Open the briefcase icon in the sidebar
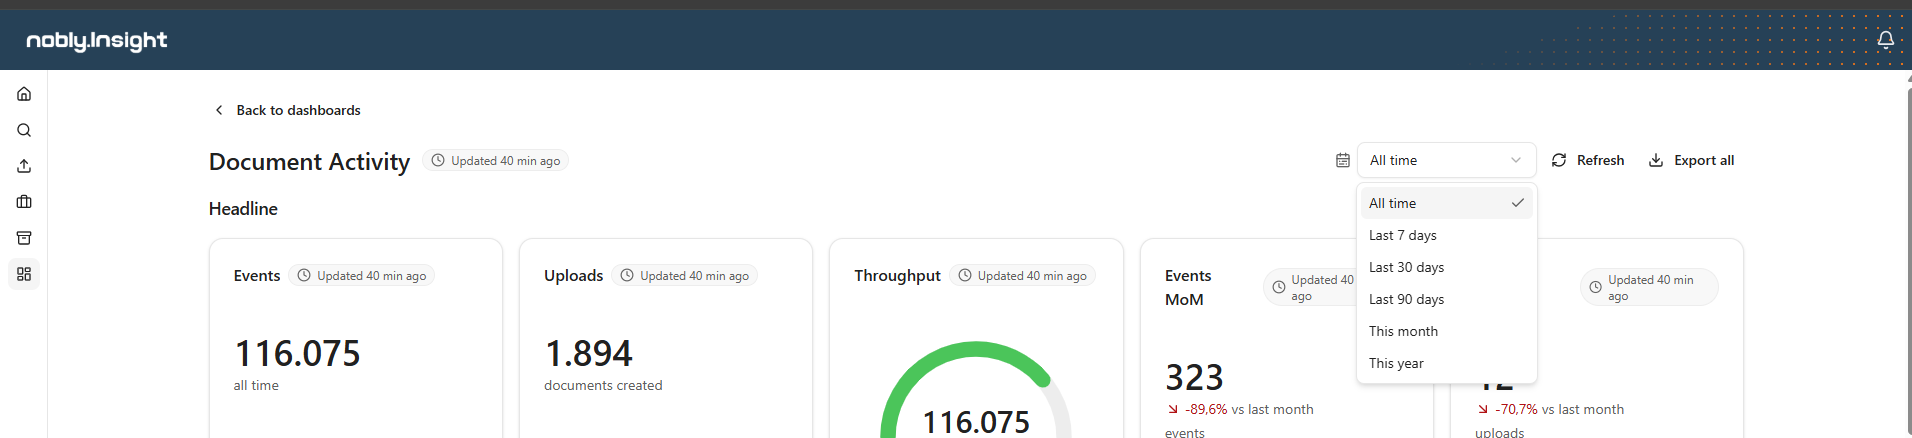Viewport: 1912px width, 438px height. click(24, 202)
